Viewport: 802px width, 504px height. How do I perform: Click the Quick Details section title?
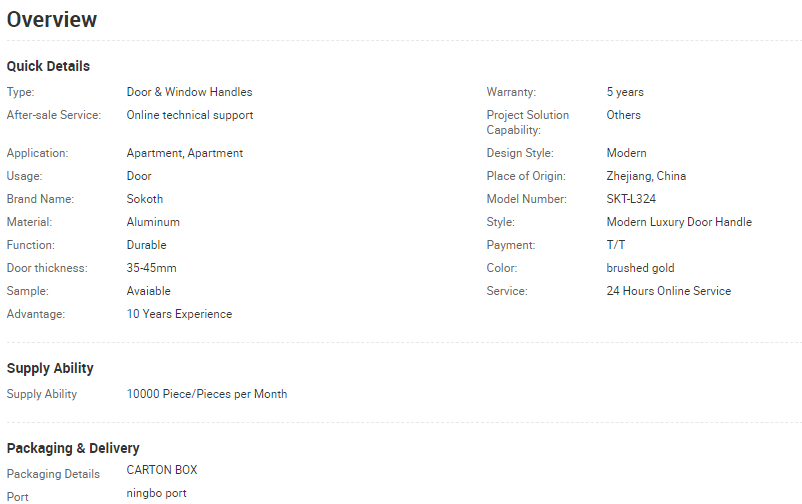48,66
